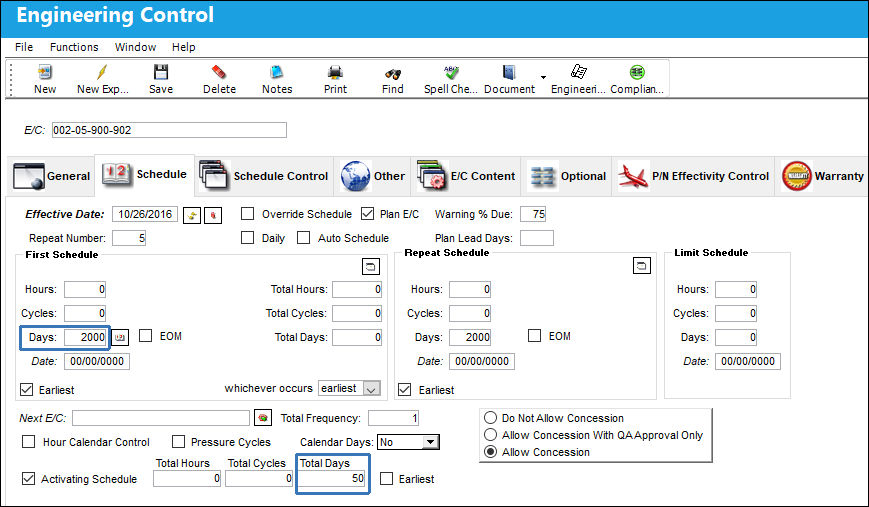Uncheck Earliest in Repeat Schedule
Image resolution: width=869 pixels, height=507 pixels.
[x=405, y=390]
